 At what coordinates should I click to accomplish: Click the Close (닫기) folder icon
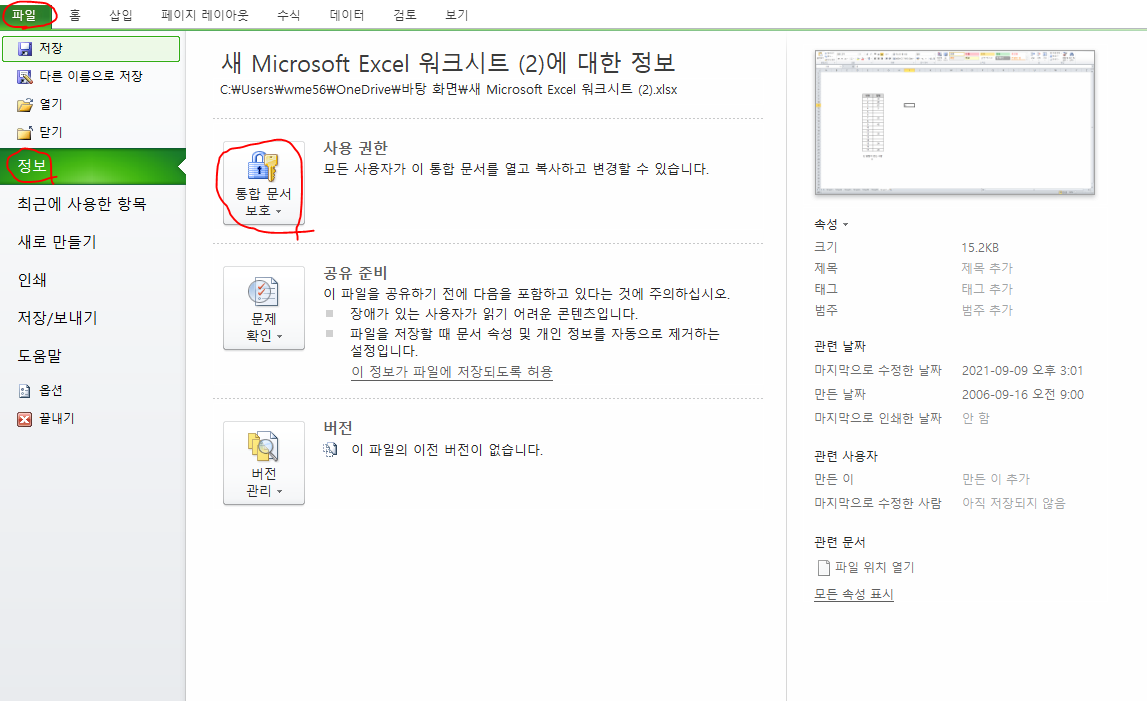(x=25, y=132)
